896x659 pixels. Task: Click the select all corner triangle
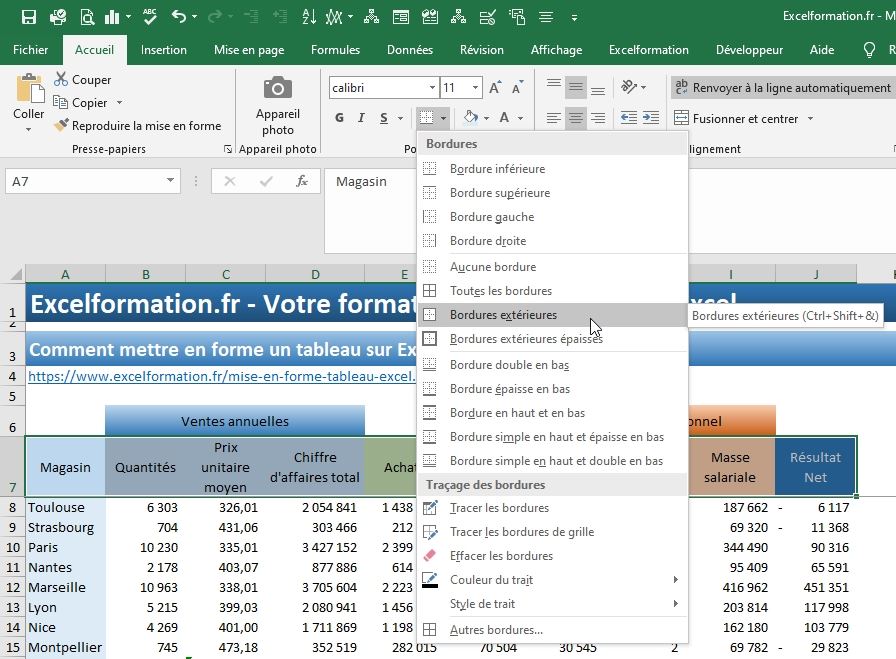click(x=16, y=274)
